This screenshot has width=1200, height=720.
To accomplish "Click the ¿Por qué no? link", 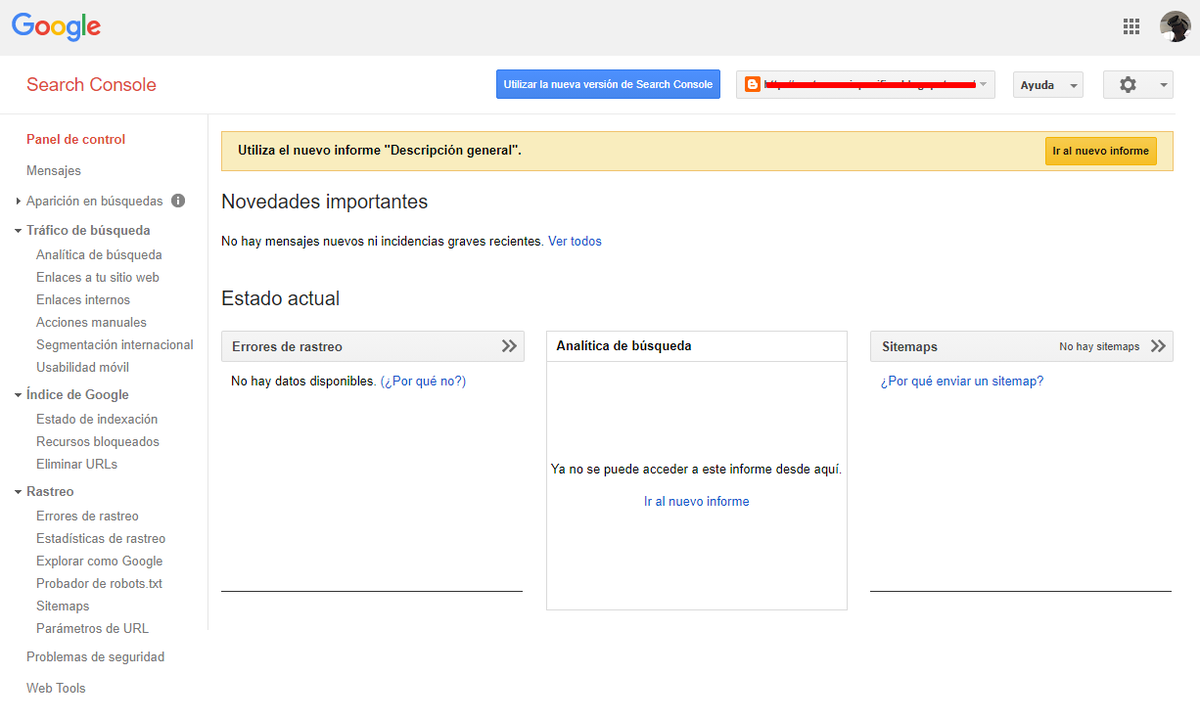I will point(423,381).
